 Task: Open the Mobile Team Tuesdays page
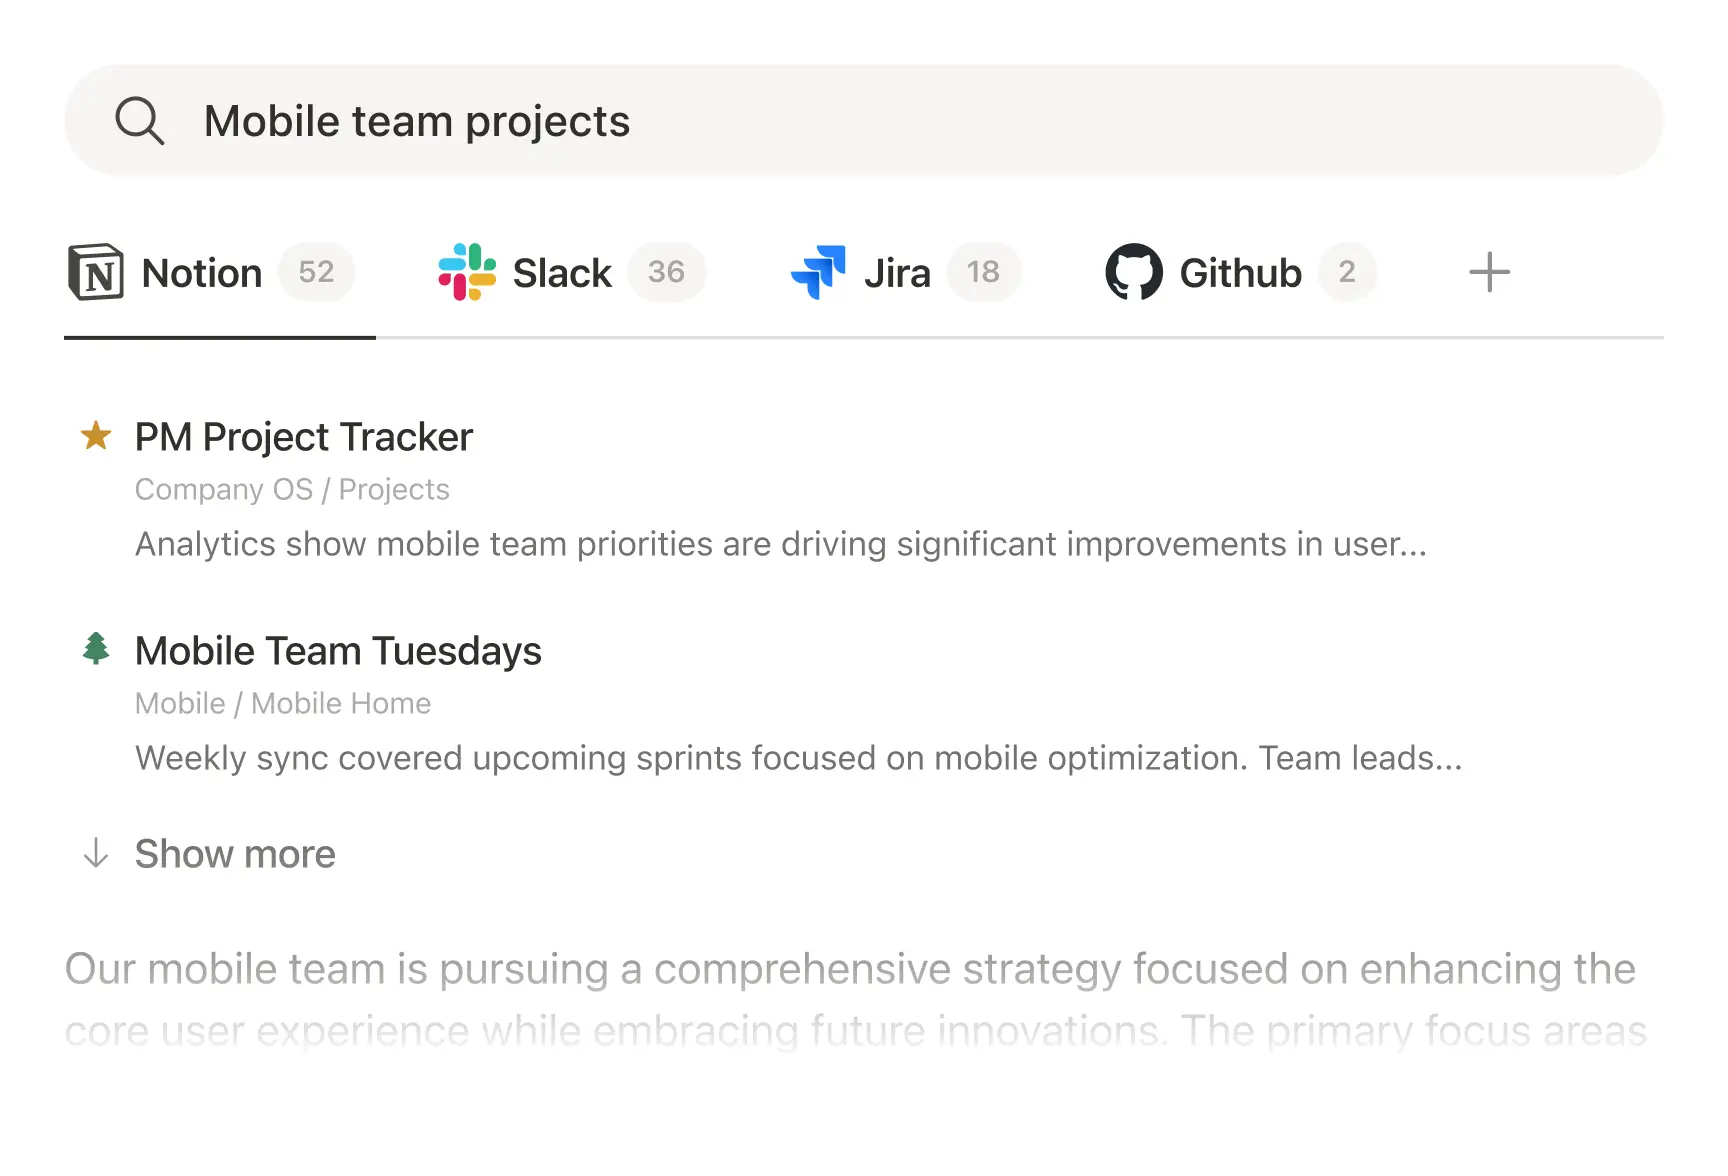tap(338, 651)
